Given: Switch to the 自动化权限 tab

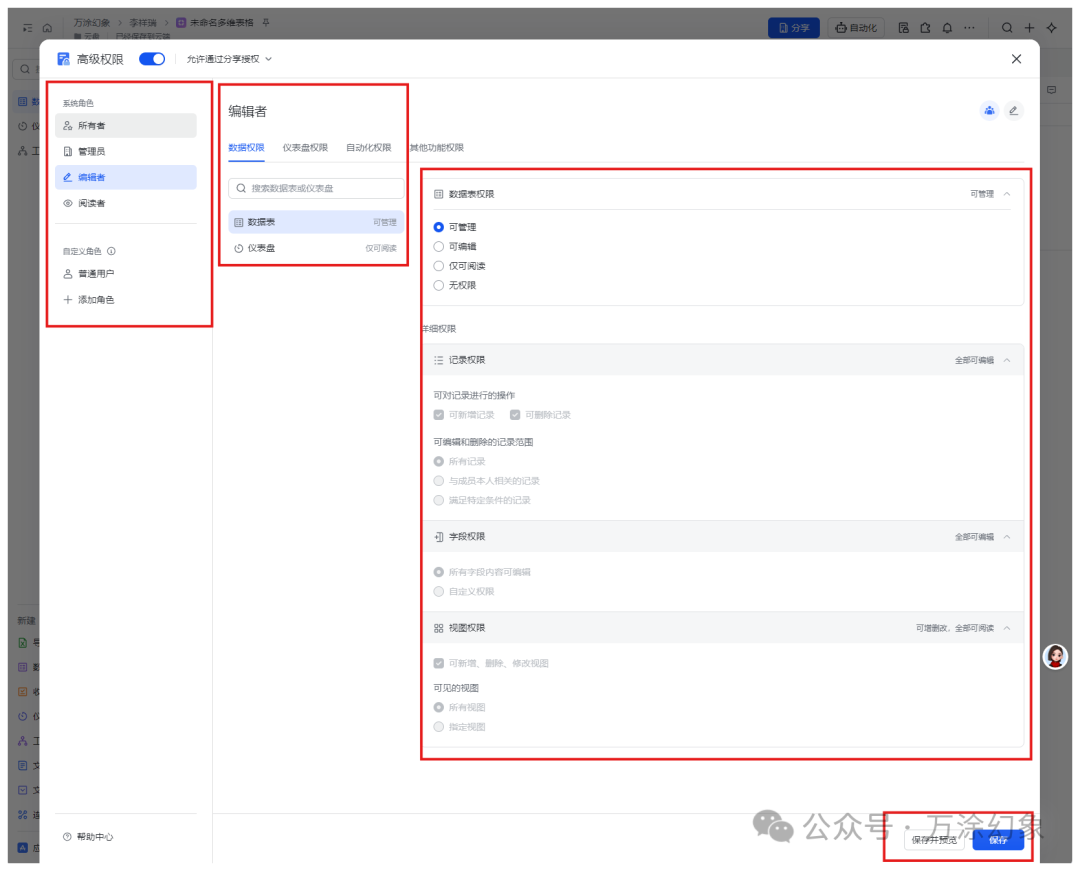Looking at the screenshot, I should [368, 148].
